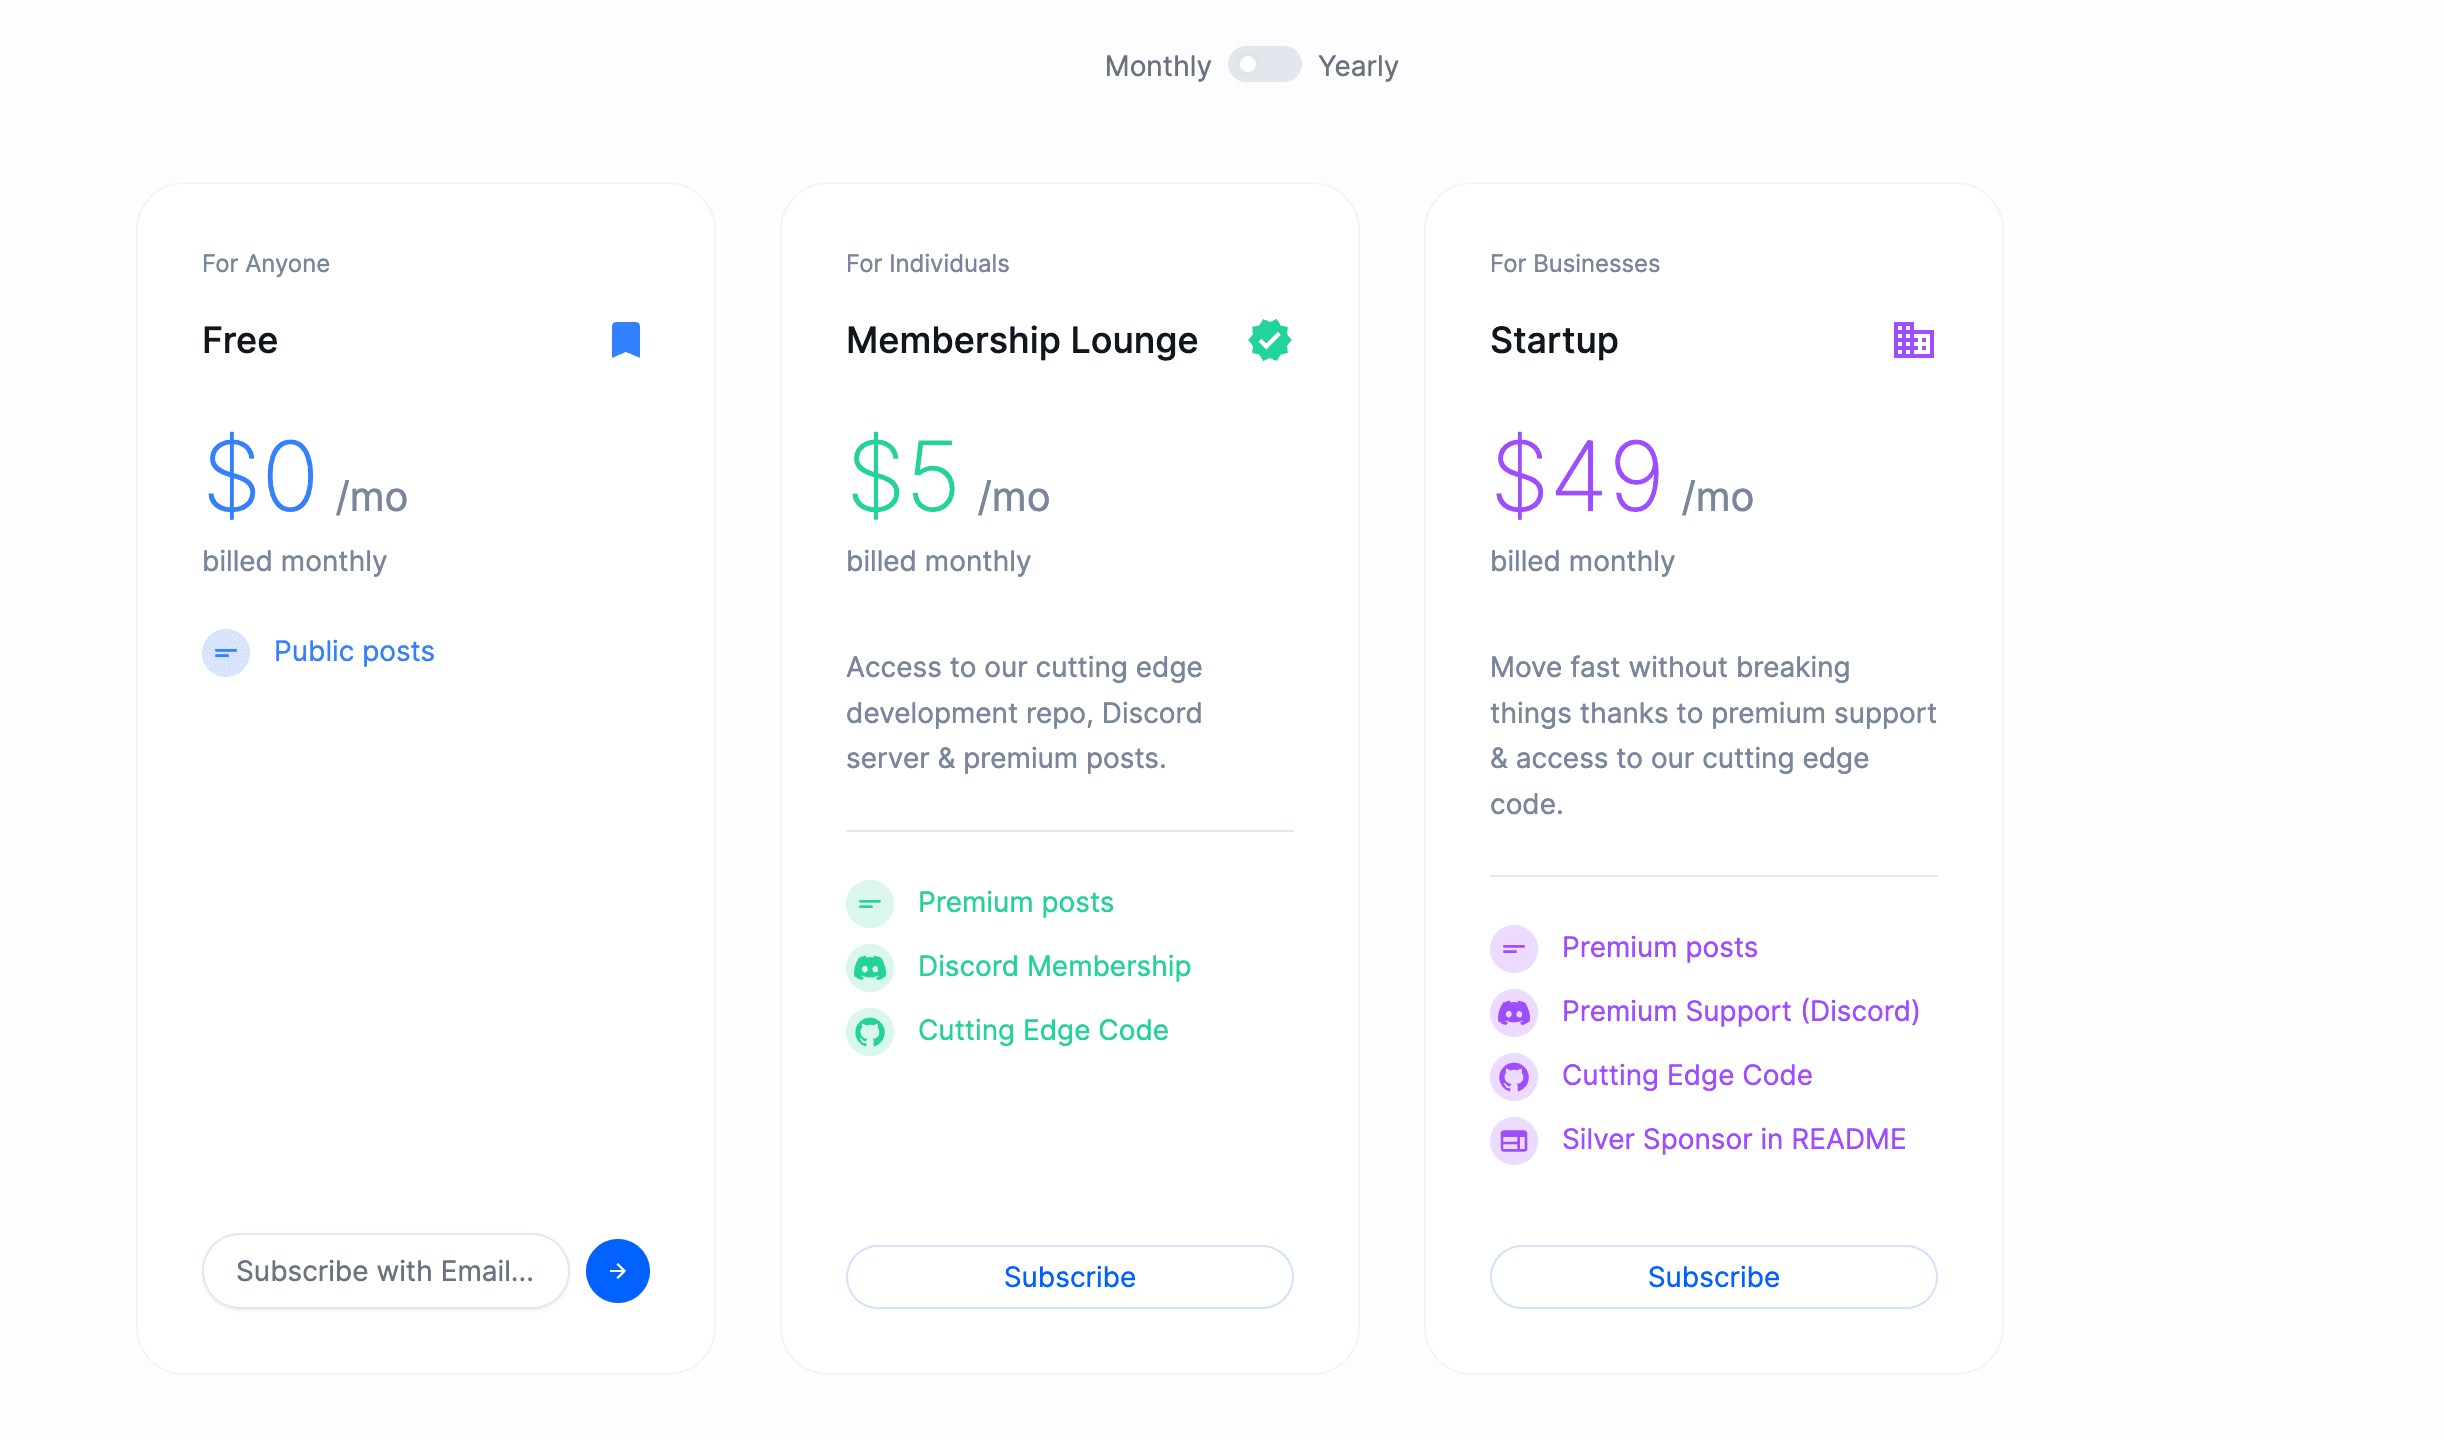
Task: Toggle the Monthly/Yearly billing switch
Action: [1263, 65]
